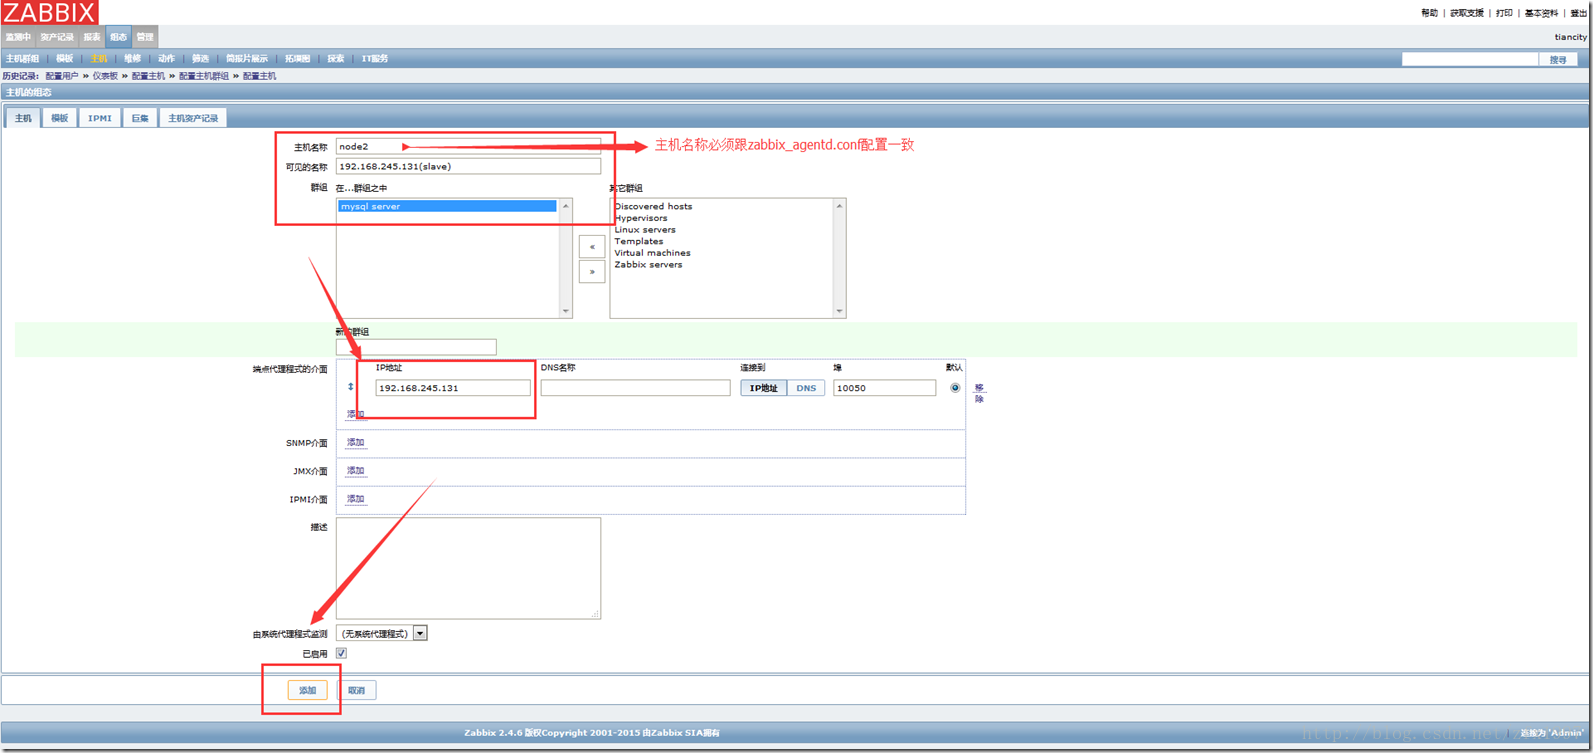Select 'Virtual machines' in other groups
Image resolution: width=1593 pixels, height=753 pixels.
(x=652, y=253)
